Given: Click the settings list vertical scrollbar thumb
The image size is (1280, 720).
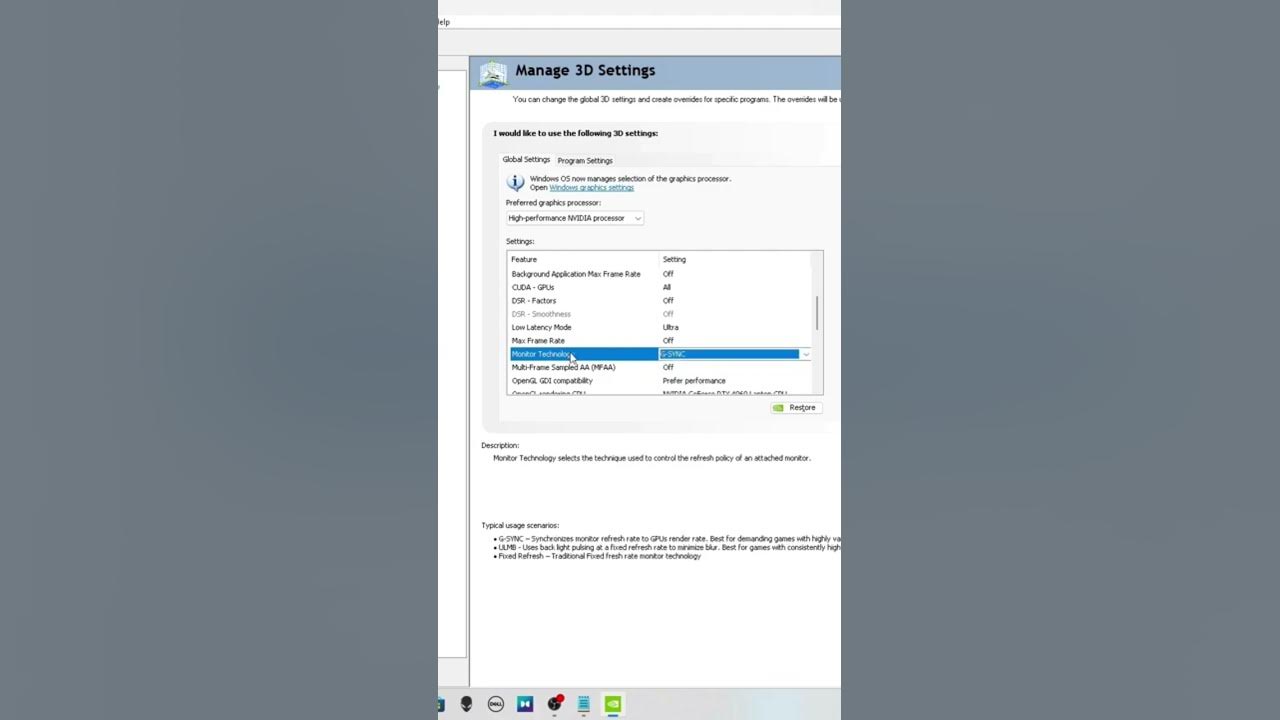Looking at the screenshot, I should (817, 313).
